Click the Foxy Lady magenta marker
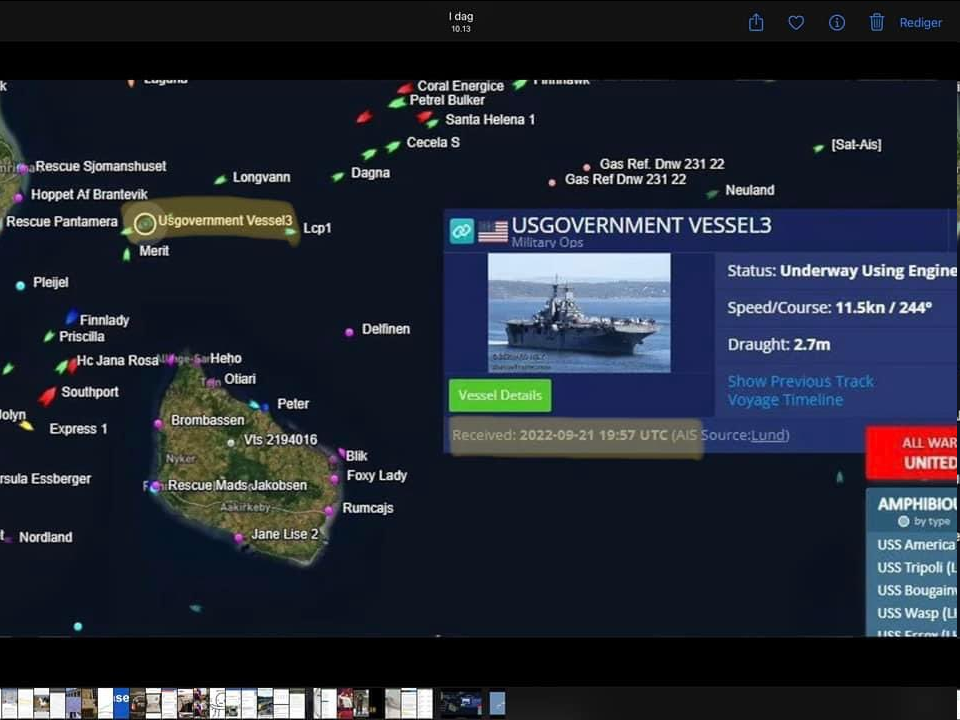The height and width of the screenshot is (720, 960). [x=334, y=479]
